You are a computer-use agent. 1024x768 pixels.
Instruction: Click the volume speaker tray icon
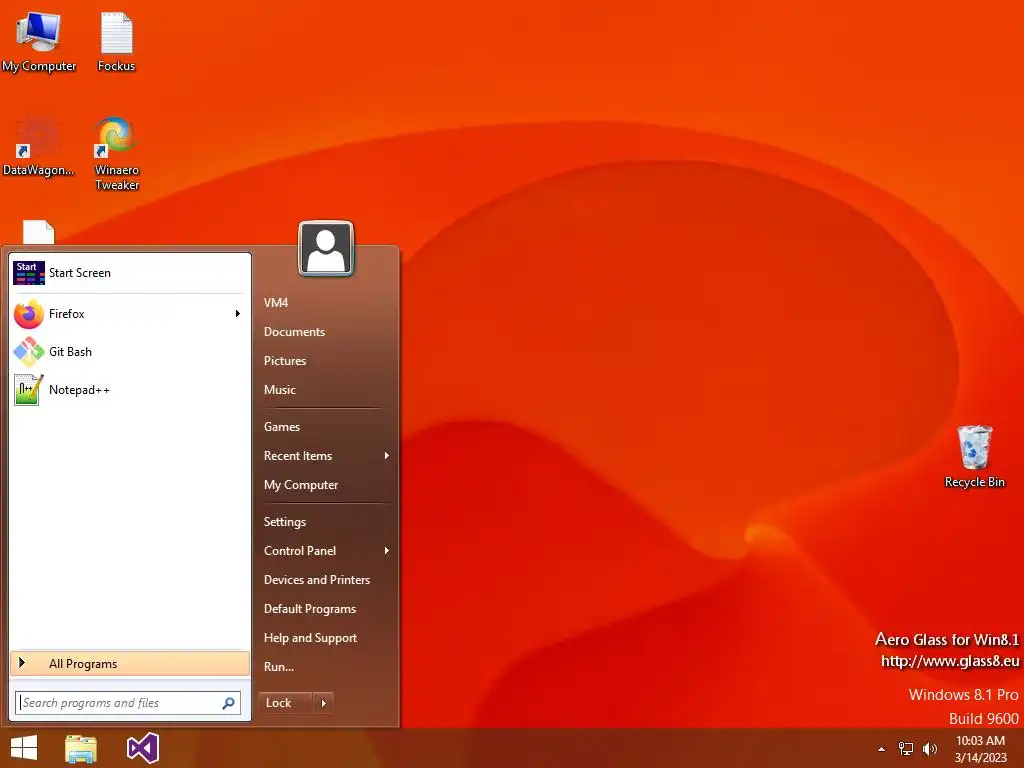(929, 749)
